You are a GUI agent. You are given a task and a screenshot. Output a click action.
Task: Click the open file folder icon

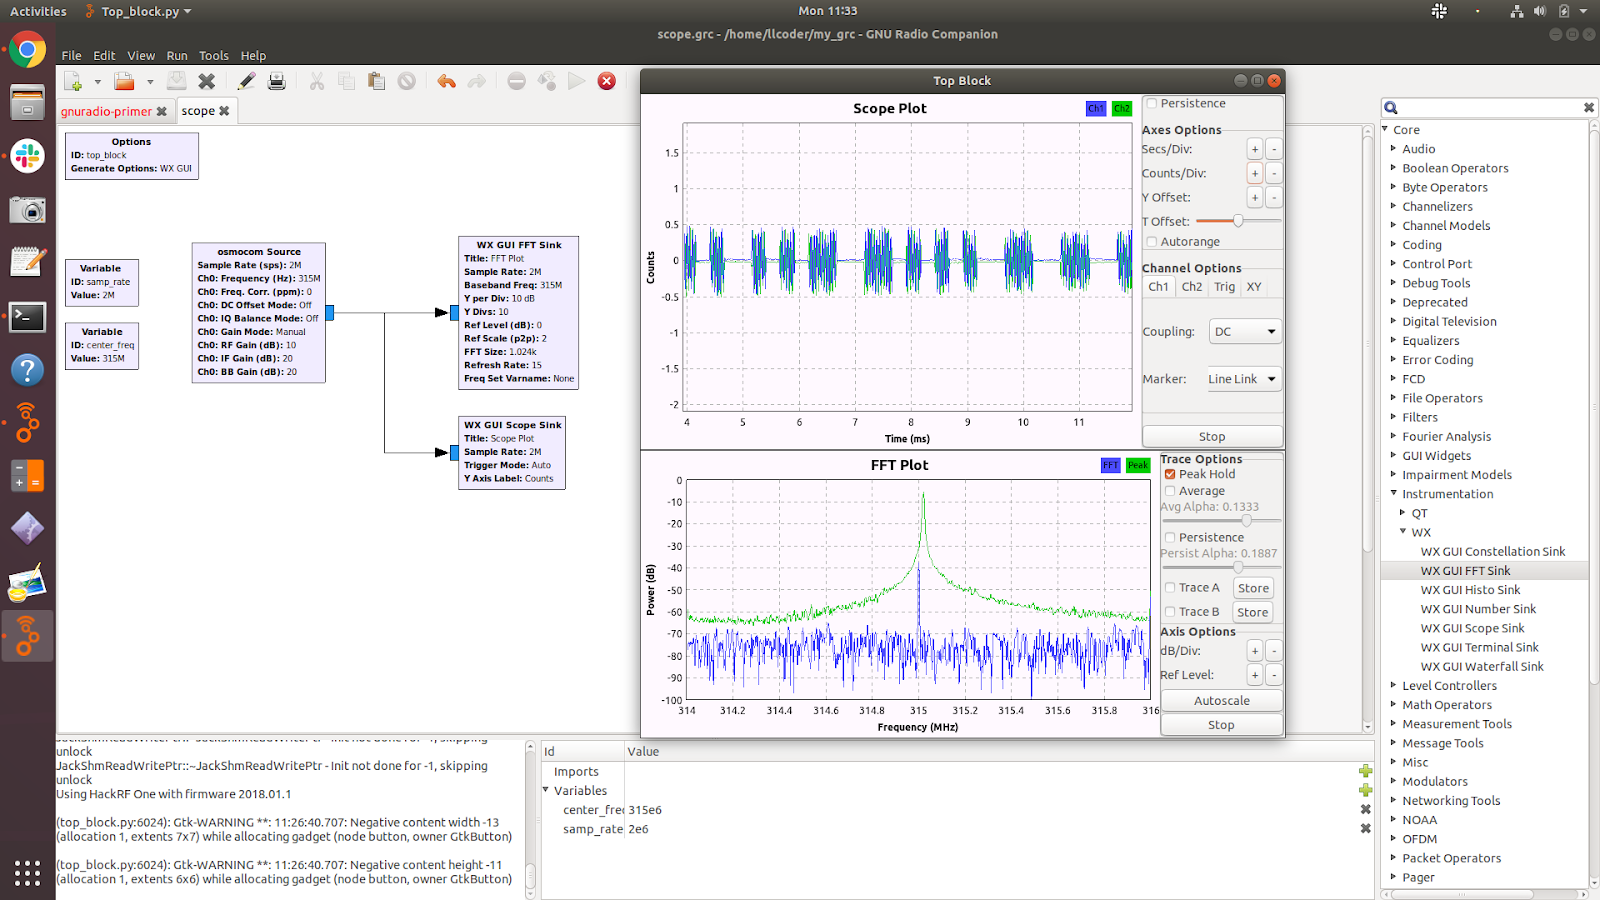(x=124, y=81)
